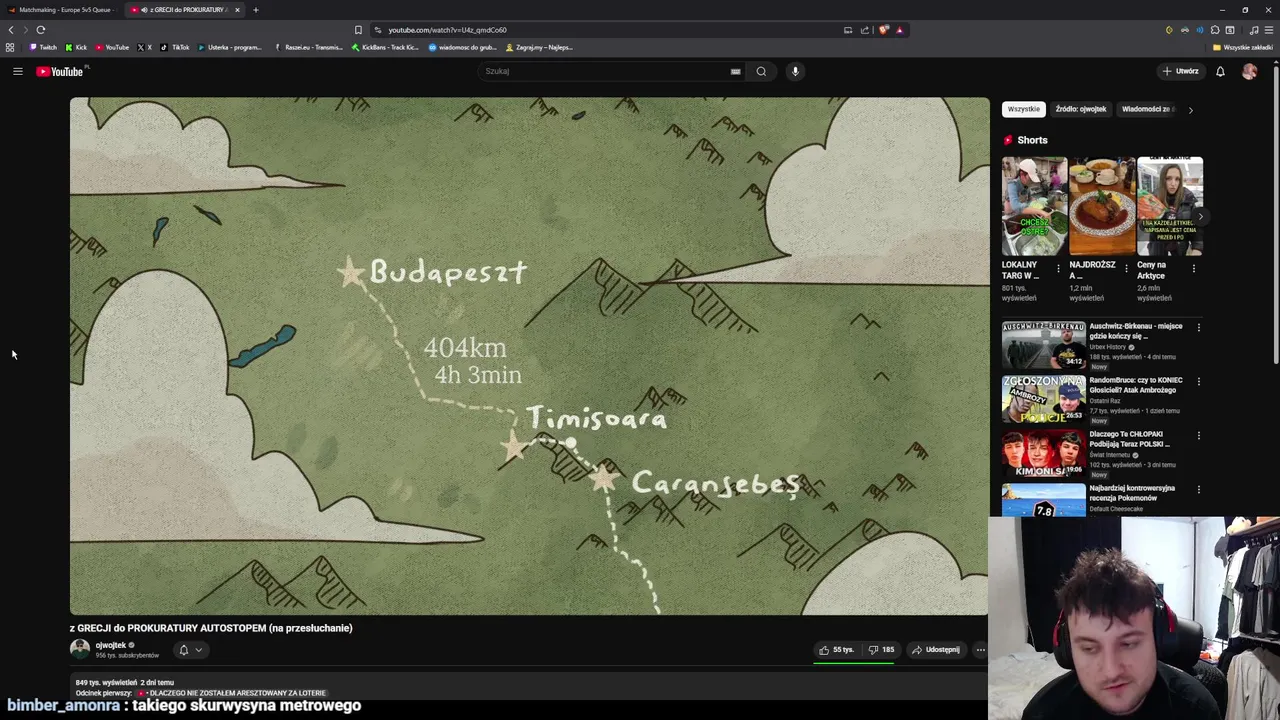Open the browser main menu hamburger
This screenshot has height=720, width=1280.
pos(1269,30)
